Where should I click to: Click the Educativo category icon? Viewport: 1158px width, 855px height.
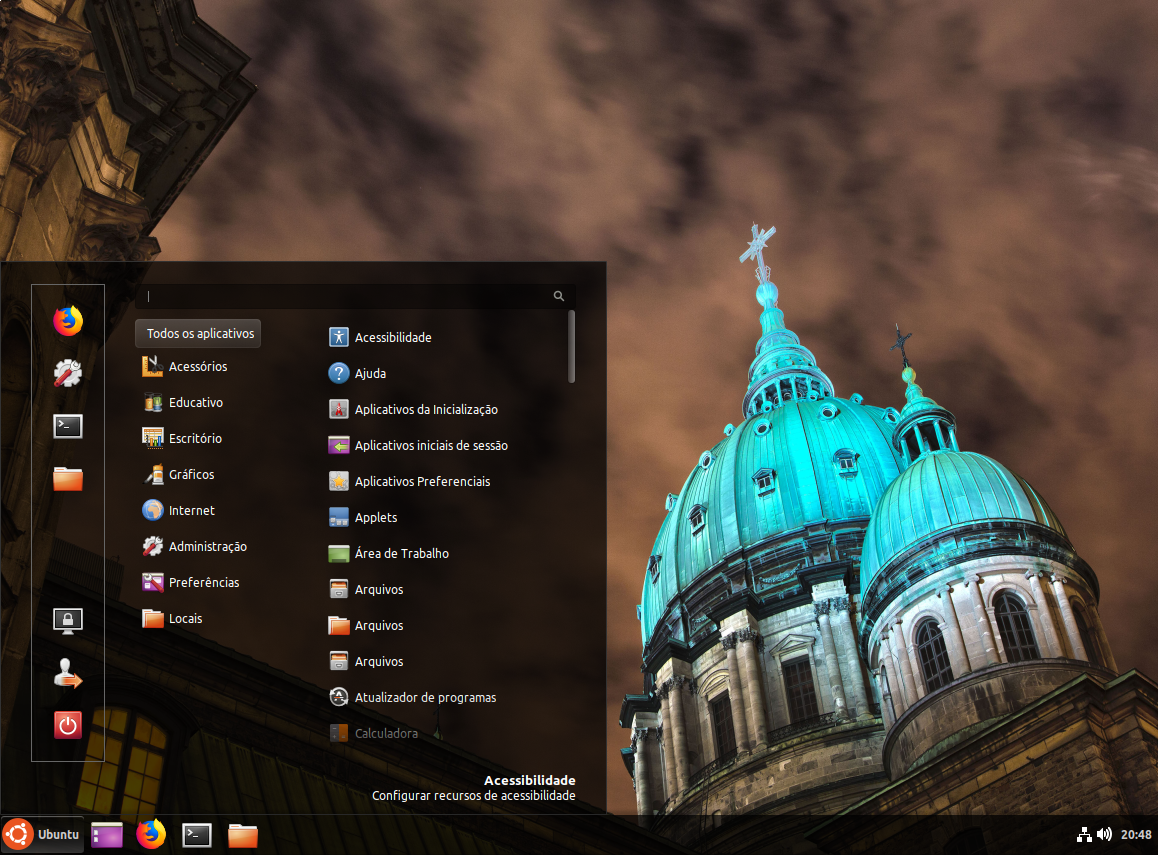point(152,402)
